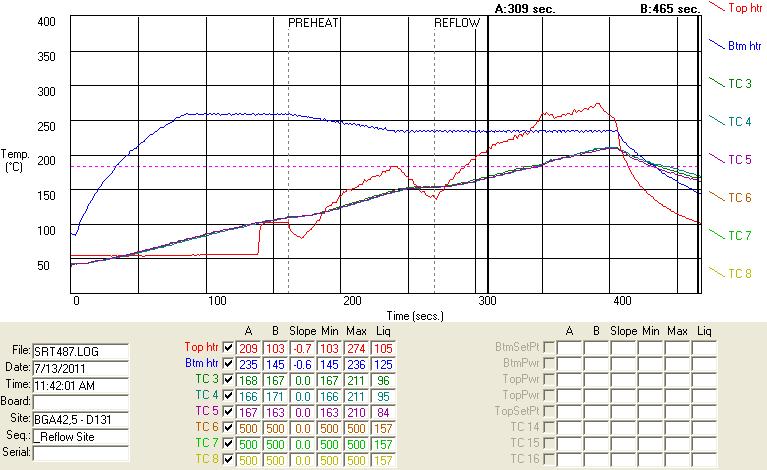Viewport: 767px width, 470px height.
Task: Click the Top htr row label
Action: (x=201, y=347)
